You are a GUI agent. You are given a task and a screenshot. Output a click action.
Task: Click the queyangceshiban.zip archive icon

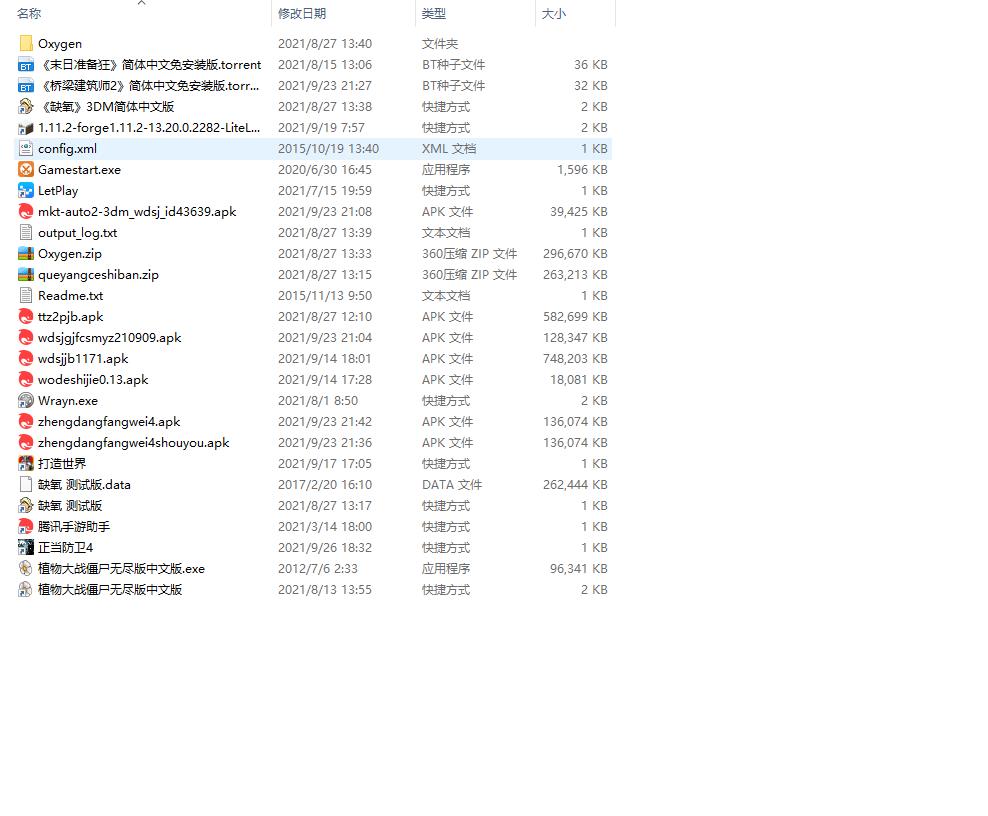click(x=26, y=275)
